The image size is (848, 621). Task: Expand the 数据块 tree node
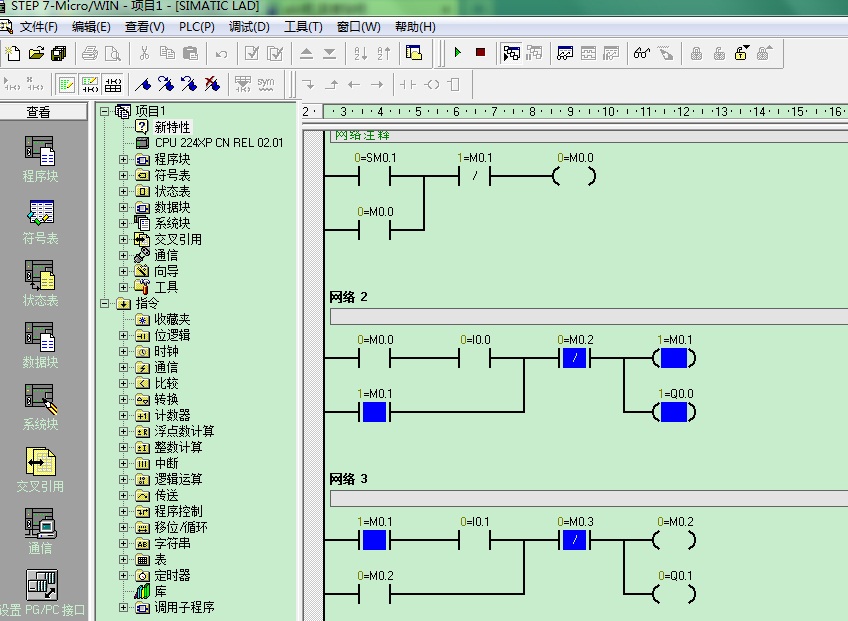(123, 207)
